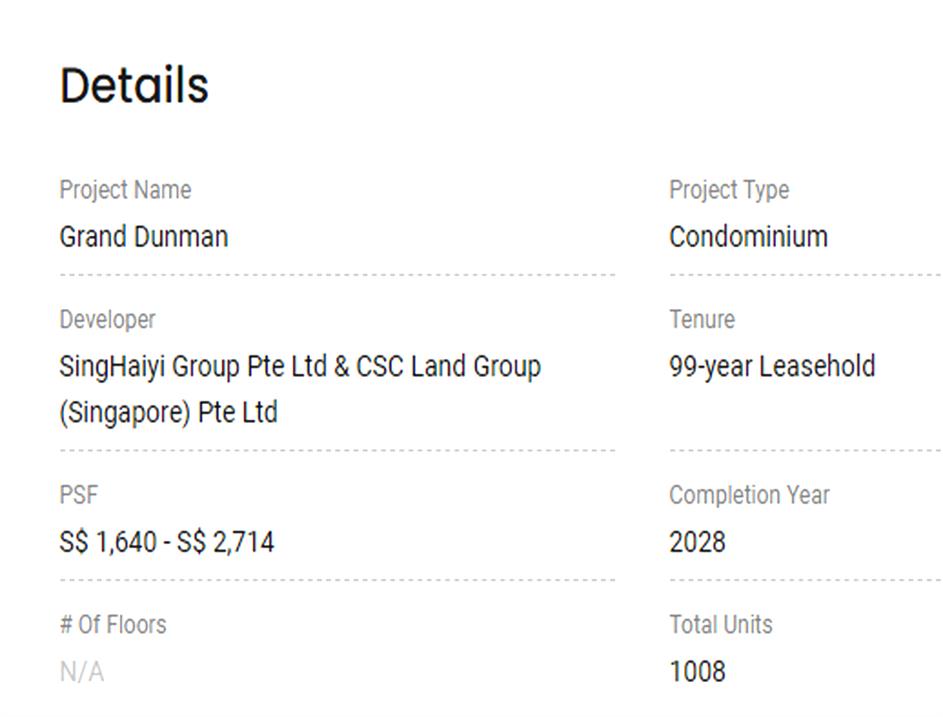Viewport: 943px width, 717px height.
Task: Open the CSC Land Group developer name
Action: click(x=448, y=366)
